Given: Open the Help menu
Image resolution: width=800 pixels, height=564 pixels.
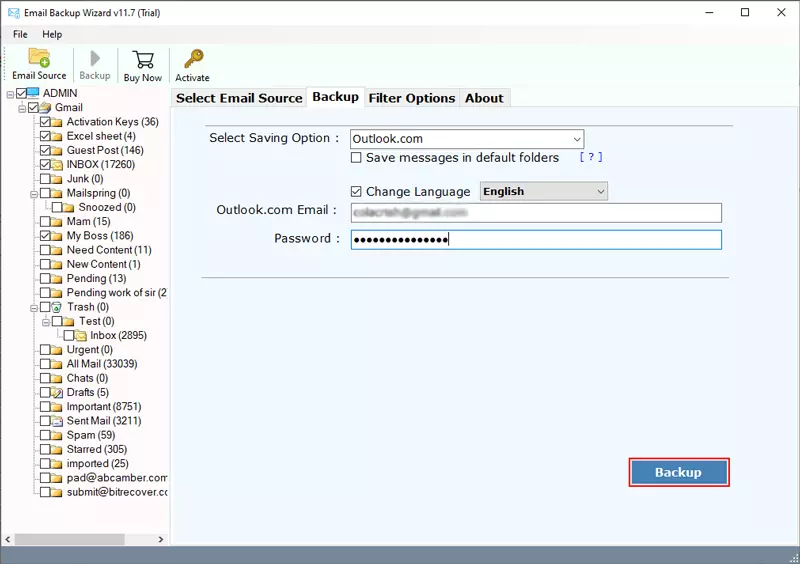Looking at the screenshot, I should click(x=52, y=34).
